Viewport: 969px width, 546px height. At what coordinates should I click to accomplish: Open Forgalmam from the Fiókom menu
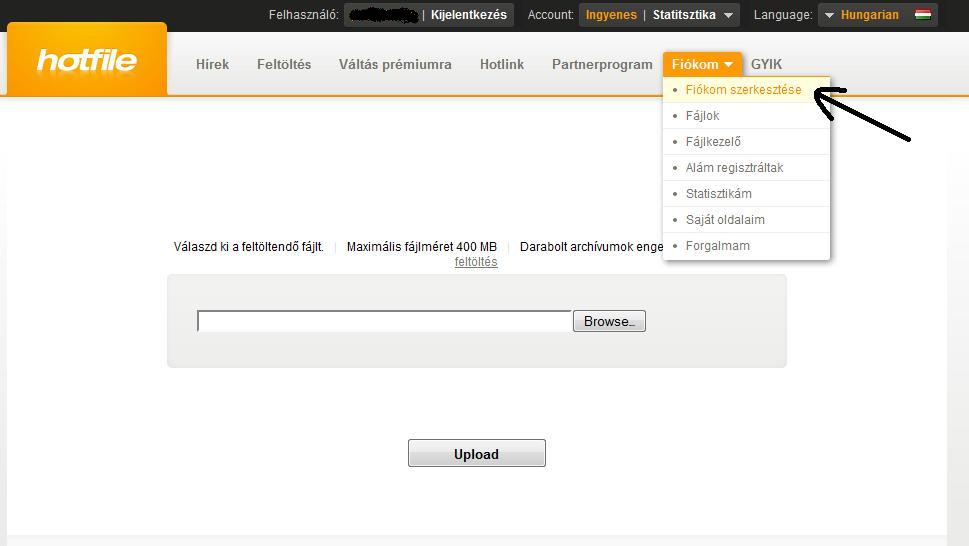(746, 246)
